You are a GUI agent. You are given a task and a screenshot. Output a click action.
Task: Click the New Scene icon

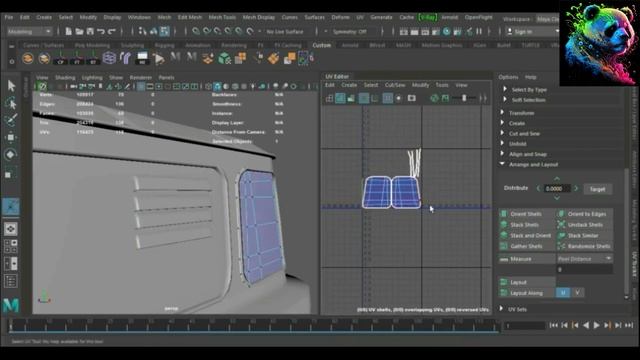[x=69, y=31]
